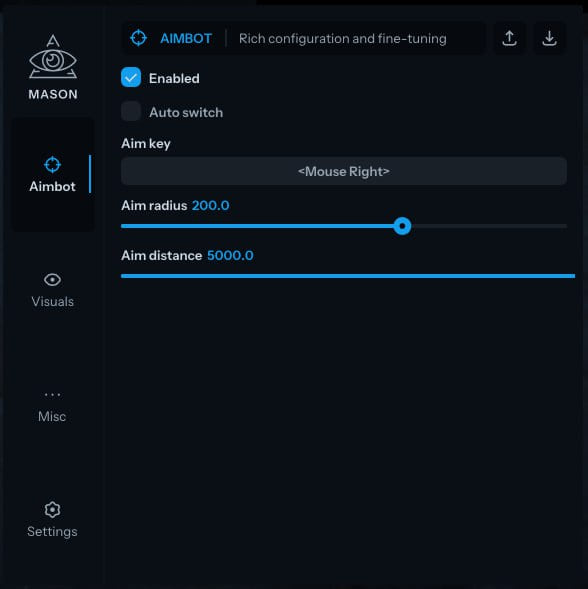This screenshot has height=589, width=588.
Task: Click the upload config arrow icon
Action: [509, 38]
